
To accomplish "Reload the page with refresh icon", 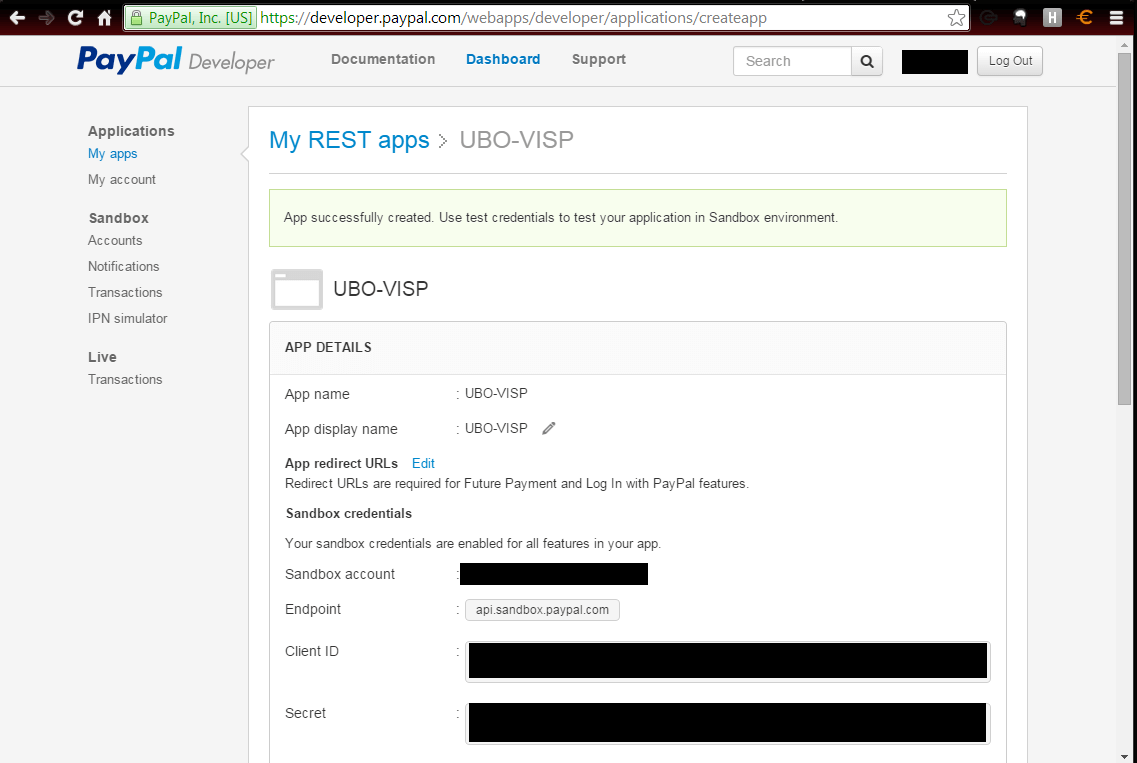I will coord(75,17).
